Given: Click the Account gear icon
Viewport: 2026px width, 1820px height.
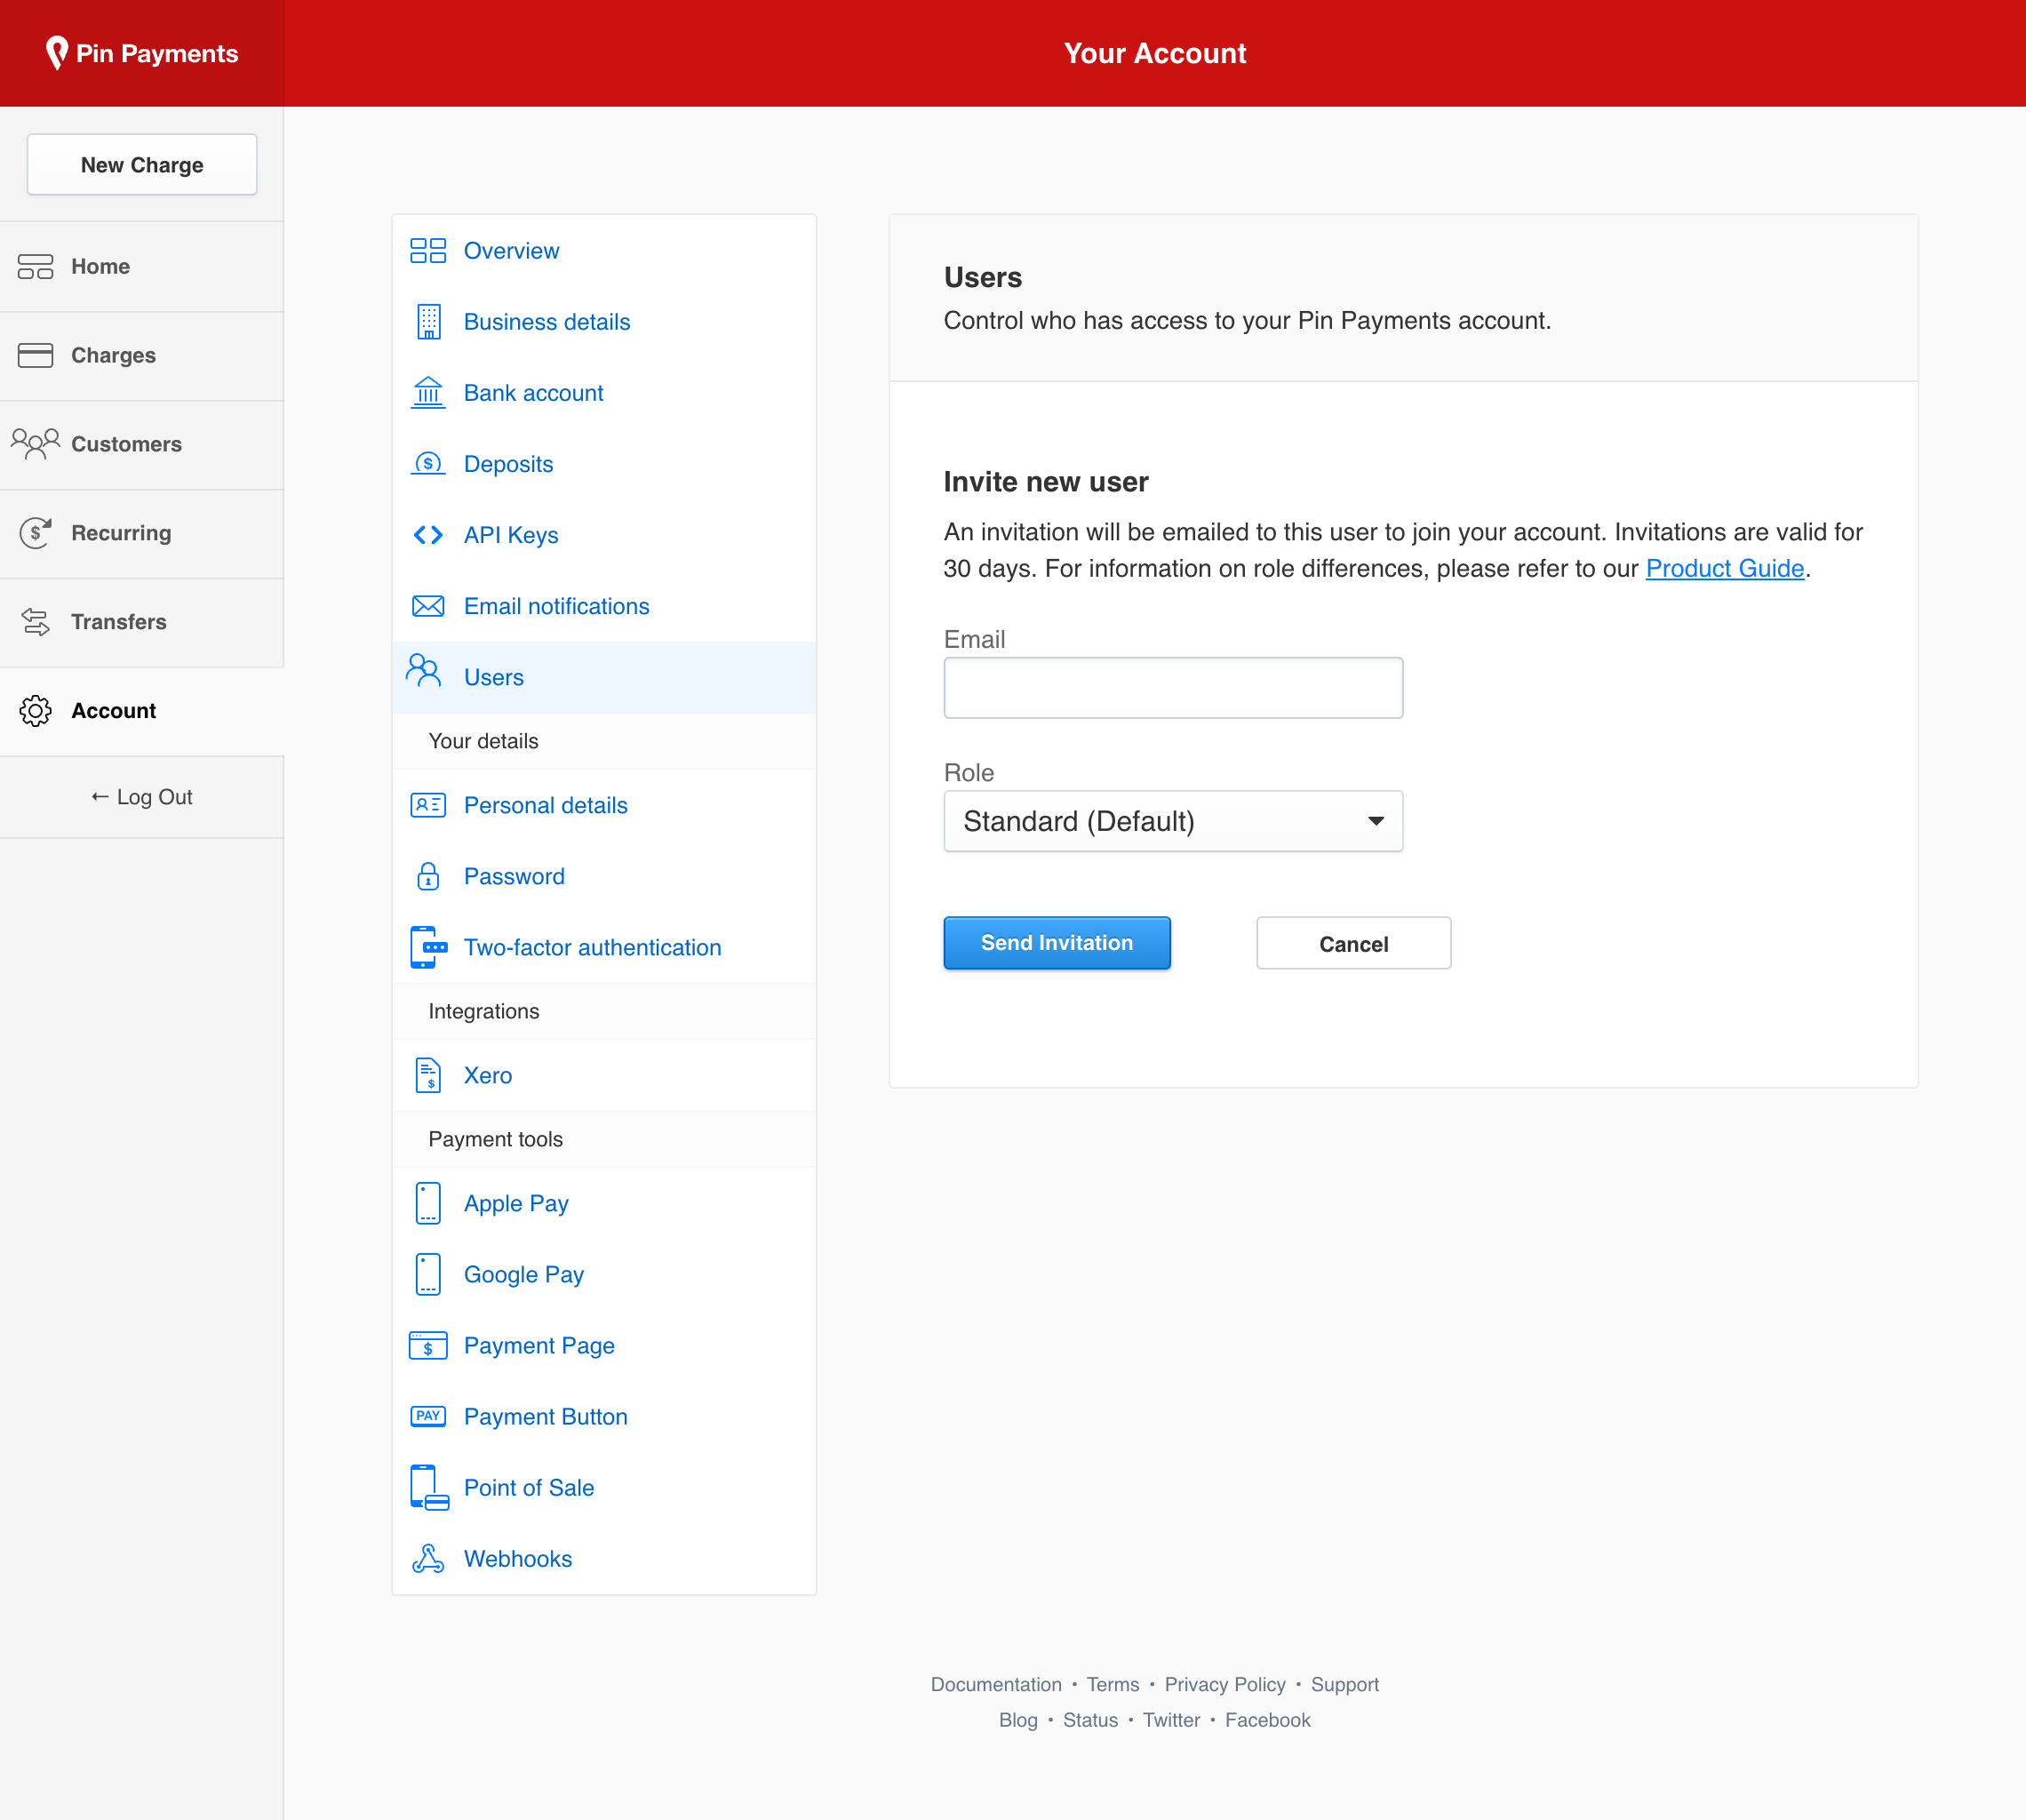Looking at the screenshot, I should [x=36, y=711].
